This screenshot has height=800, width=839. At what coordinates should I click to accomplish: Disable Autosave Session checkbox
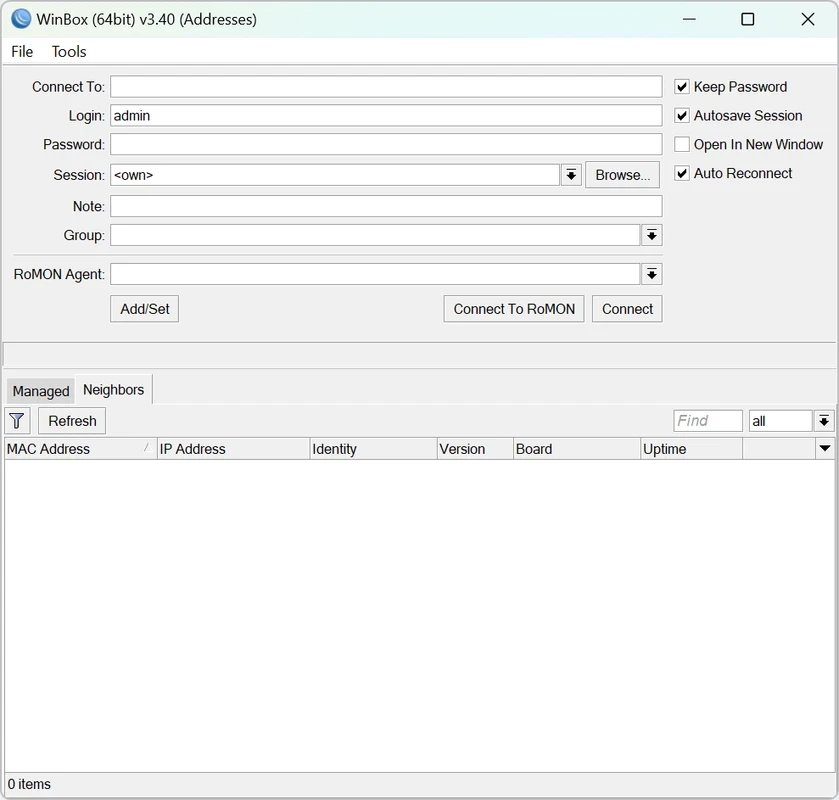pyautogui.click(x=682, y=116)
